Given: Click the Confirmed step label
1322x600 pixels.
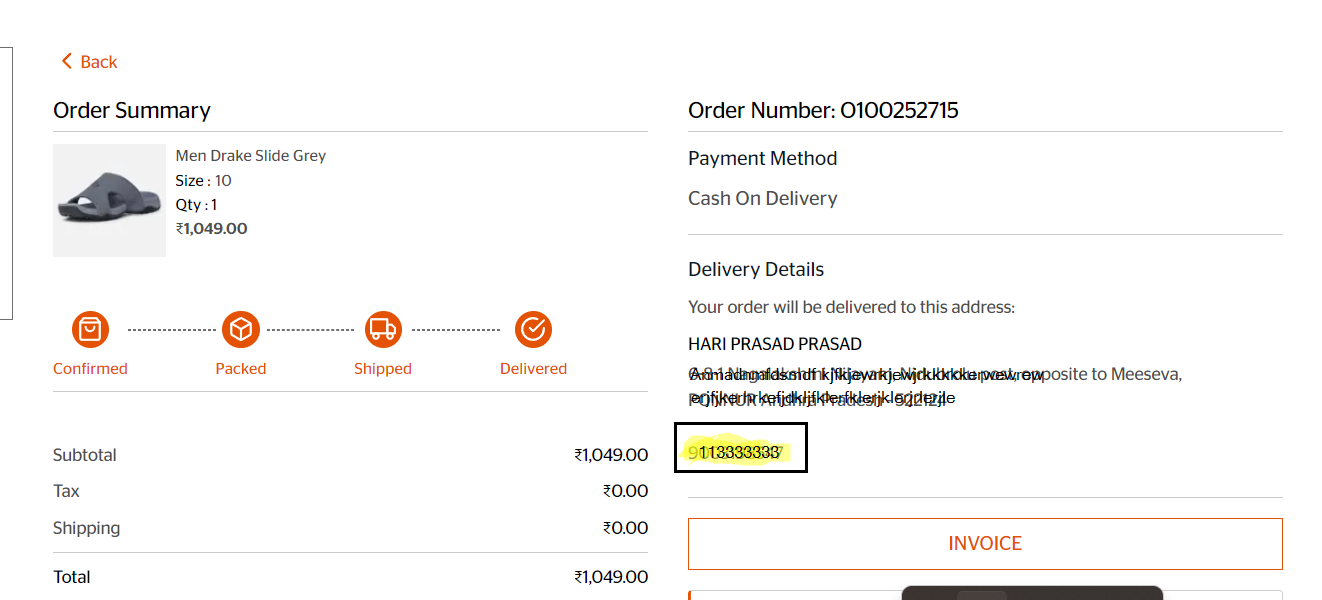Looking at the screenshot, I should click(x=90, y=369).
